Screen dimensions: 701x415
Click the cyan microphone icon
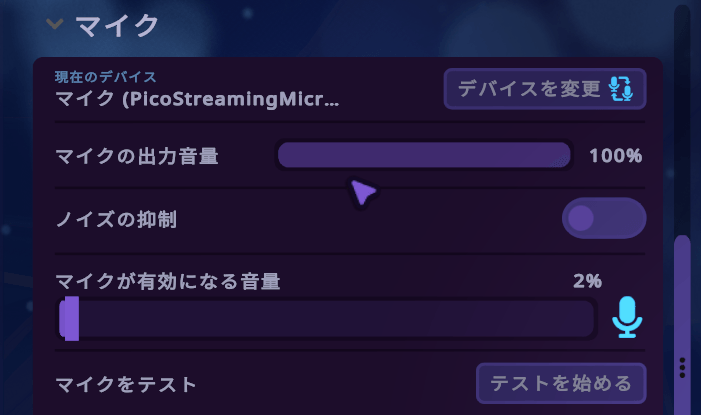(x=627, y=317)
